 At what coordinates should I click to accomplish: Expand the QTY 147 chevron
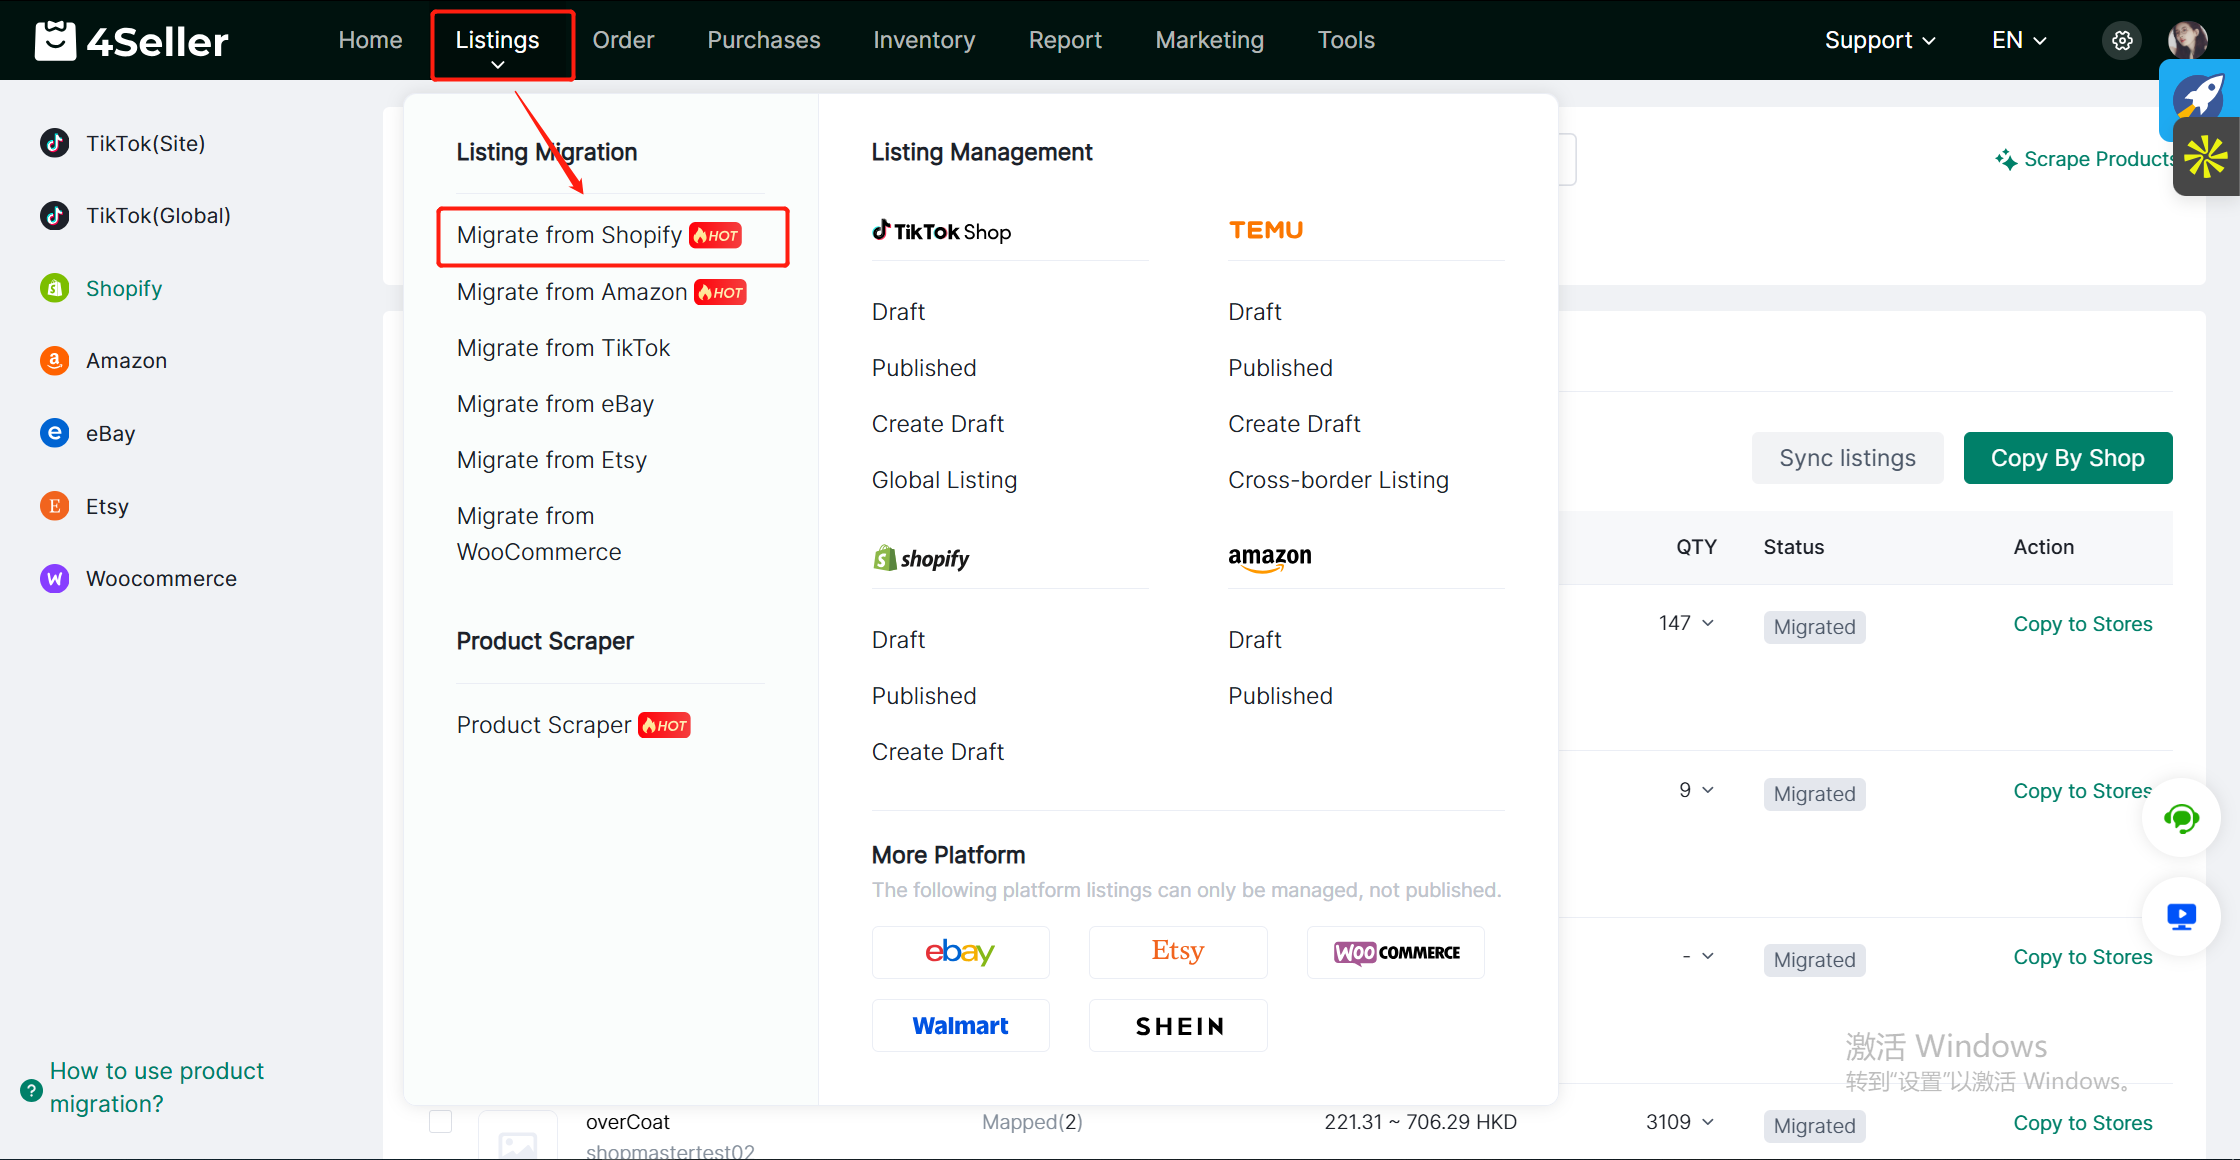tap(1708, 623)
